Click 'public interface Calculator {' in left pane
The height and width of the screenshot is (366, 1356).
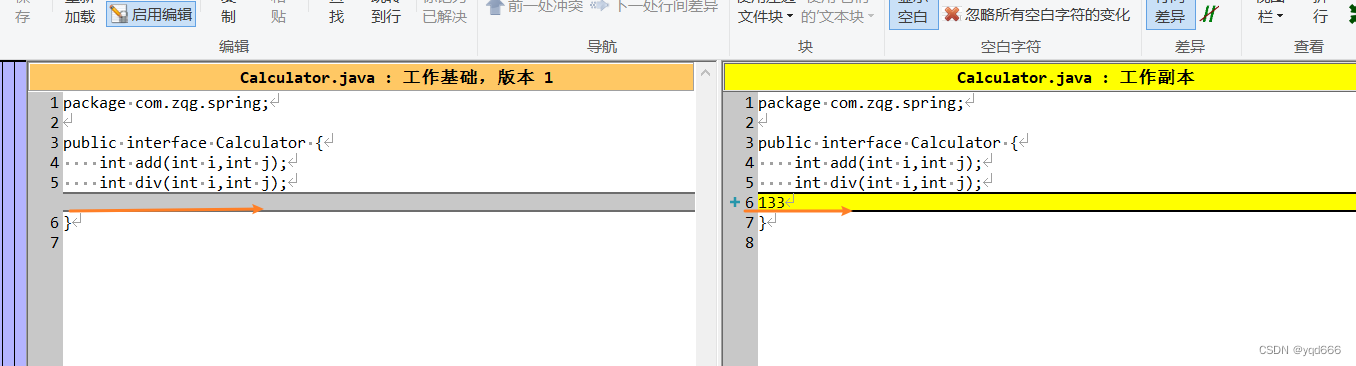pyautogui.click(x=193, y=142)
